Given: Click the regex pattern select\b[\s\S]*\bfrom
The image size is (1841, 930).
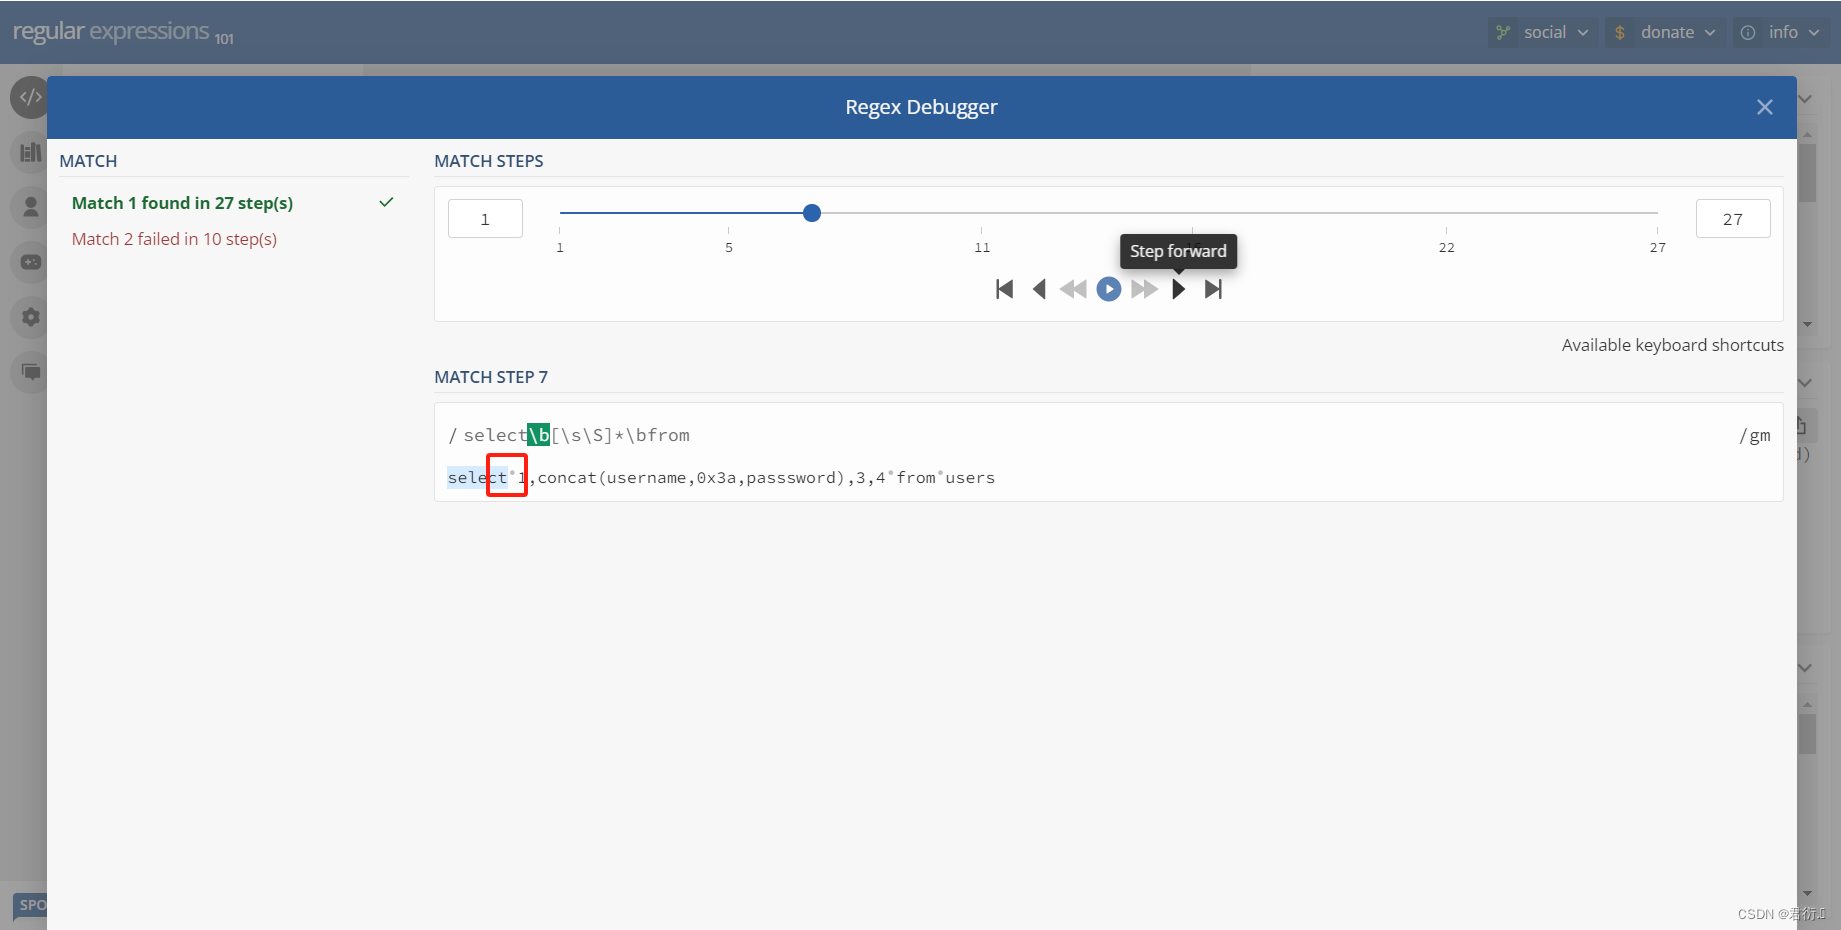Looking at the screenshot, I should (577, 435).
